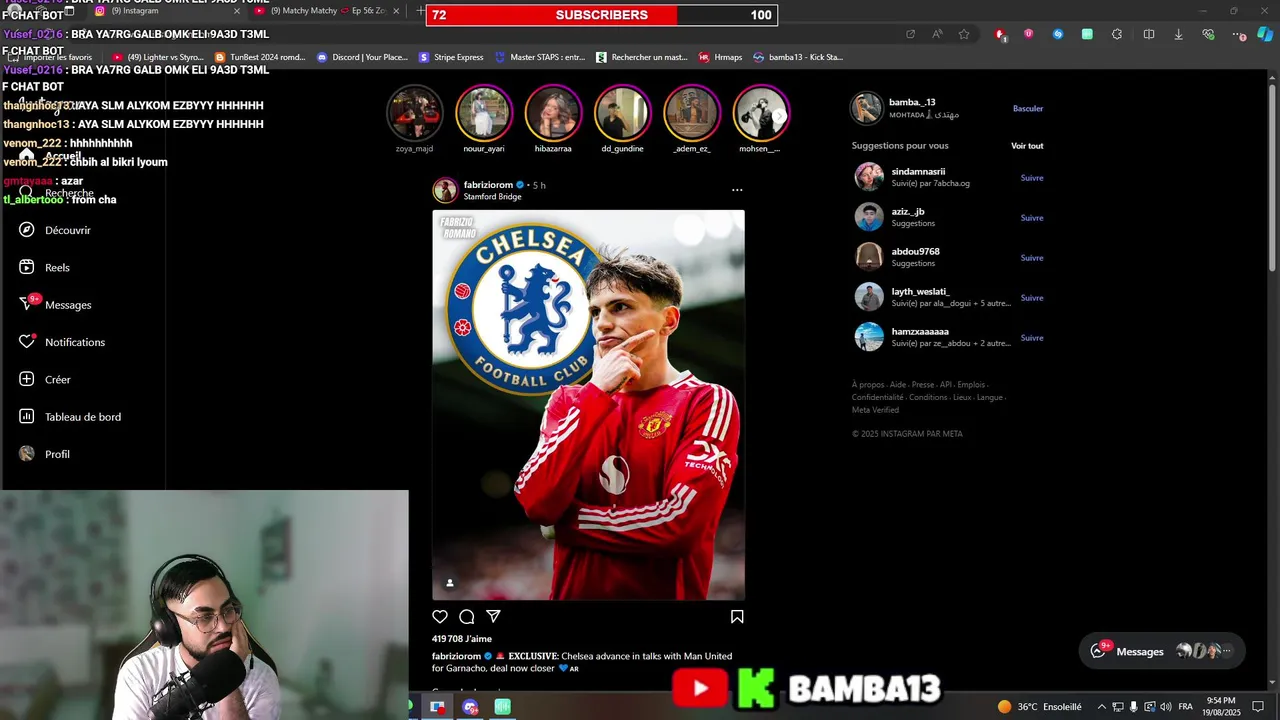Show tagged people icon on the photo
Screen dimensions: 1280x720
450,583
